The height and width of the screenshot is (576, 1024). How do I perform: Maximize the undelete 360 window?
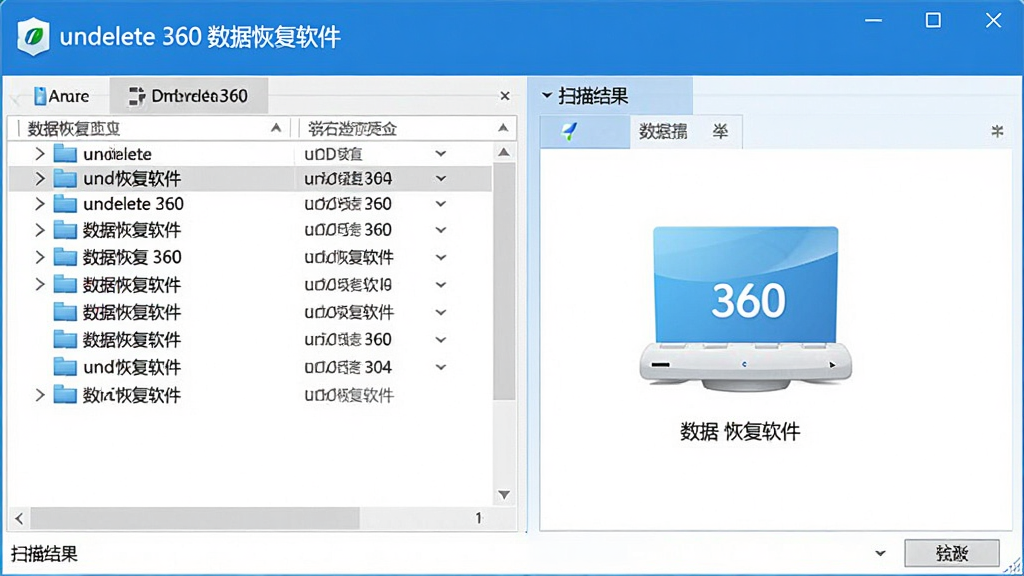[x=933, y=20]
